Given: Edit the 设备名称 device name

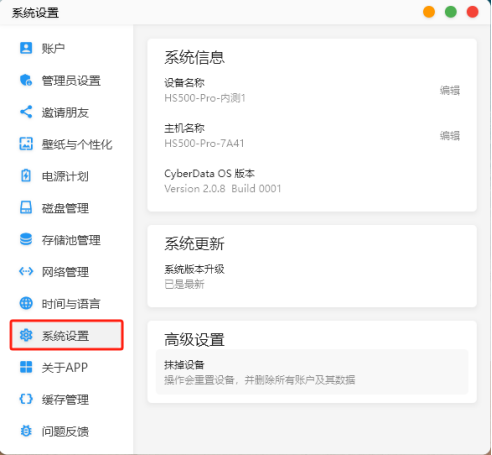Looking at the screenshot, I should (x=450, y=90).
